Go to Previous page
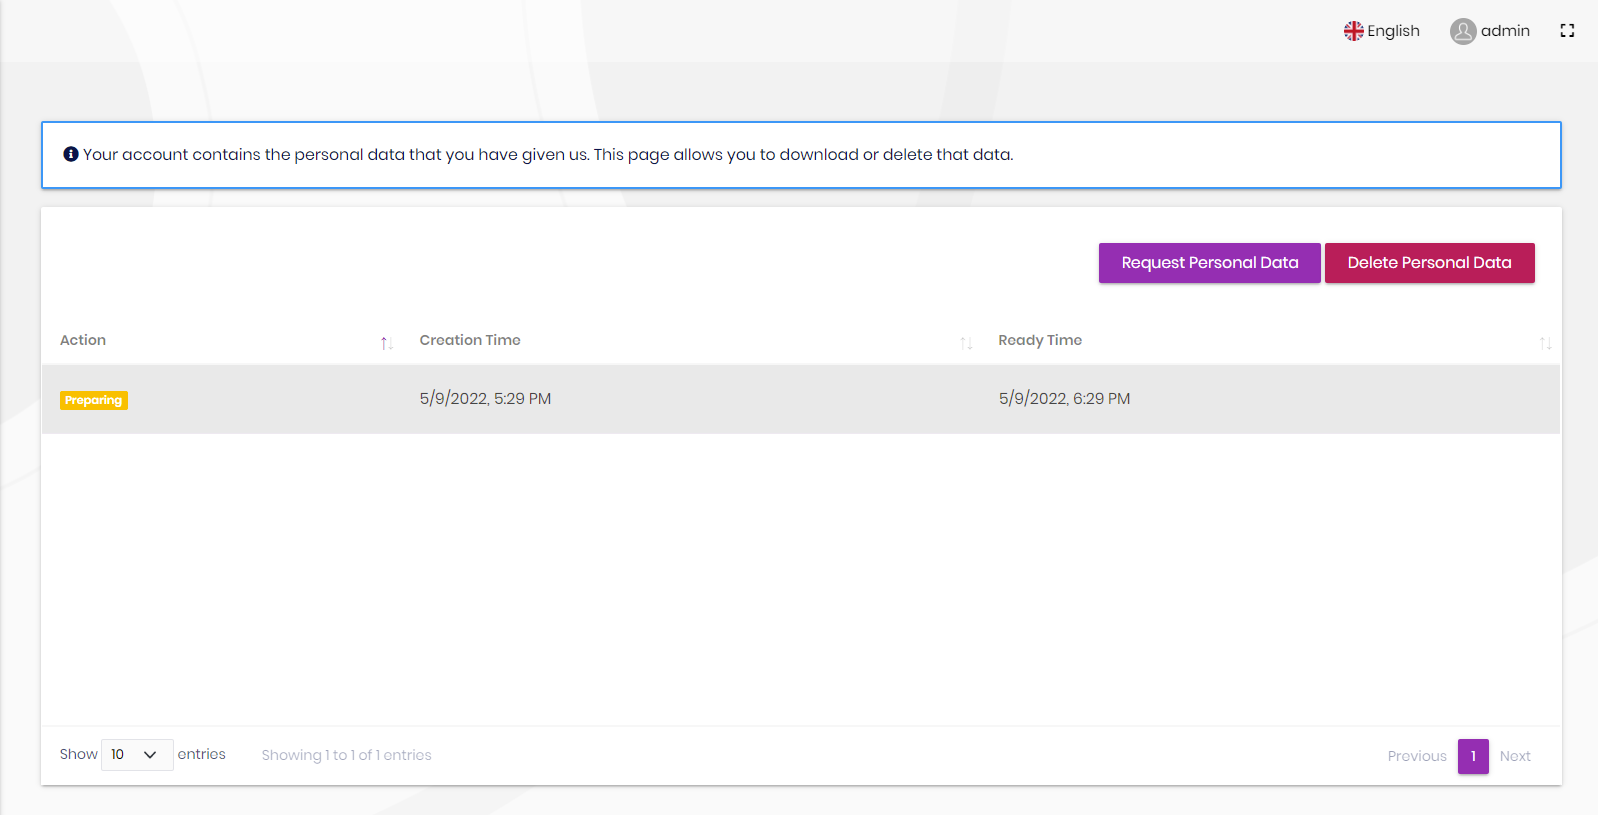Viewport: 1598px width, 815px height. tap(1416, 756)
